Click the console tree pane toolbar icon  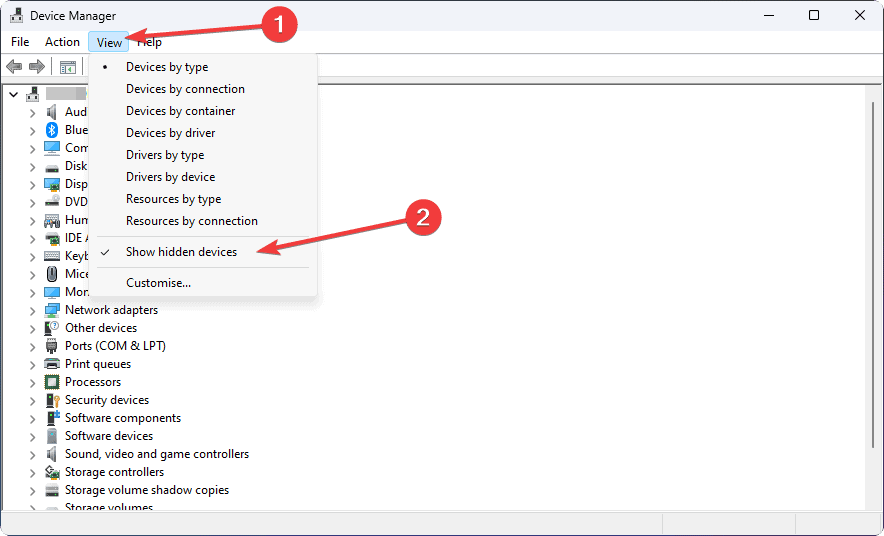pos(68,67)
